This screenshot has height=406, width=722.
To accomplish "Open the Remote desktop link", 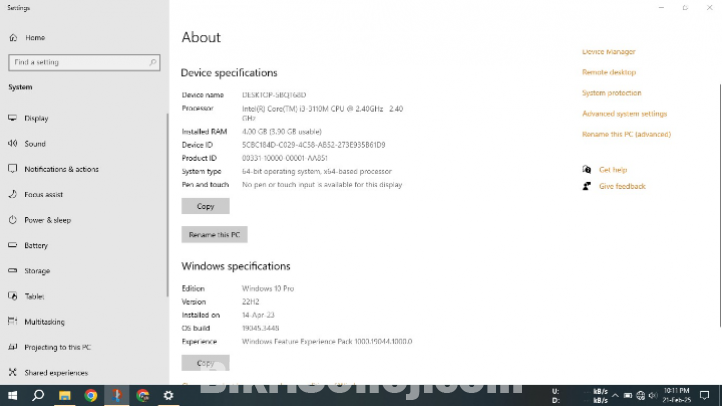I will click(x=608, y=72).
